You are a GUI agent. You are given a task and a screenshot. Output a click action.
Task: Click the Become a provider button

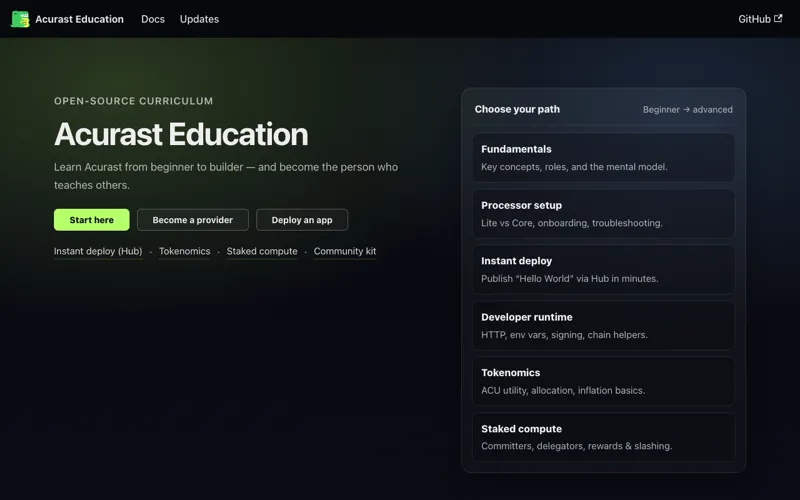click(193, 220)
